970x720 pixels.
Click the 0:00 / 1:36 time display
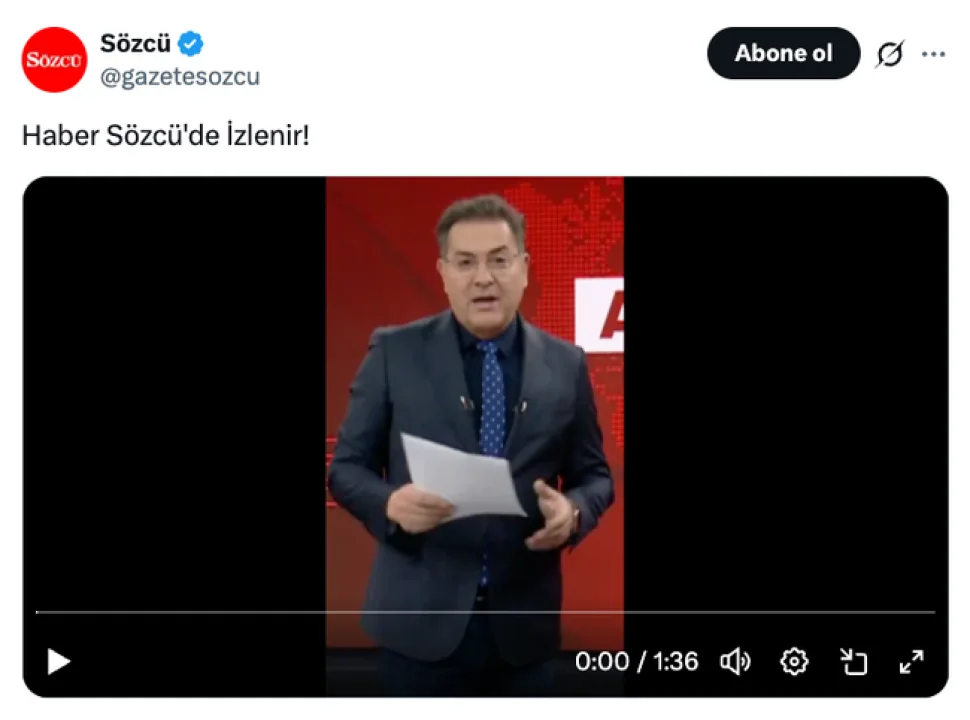pos(636,661)
